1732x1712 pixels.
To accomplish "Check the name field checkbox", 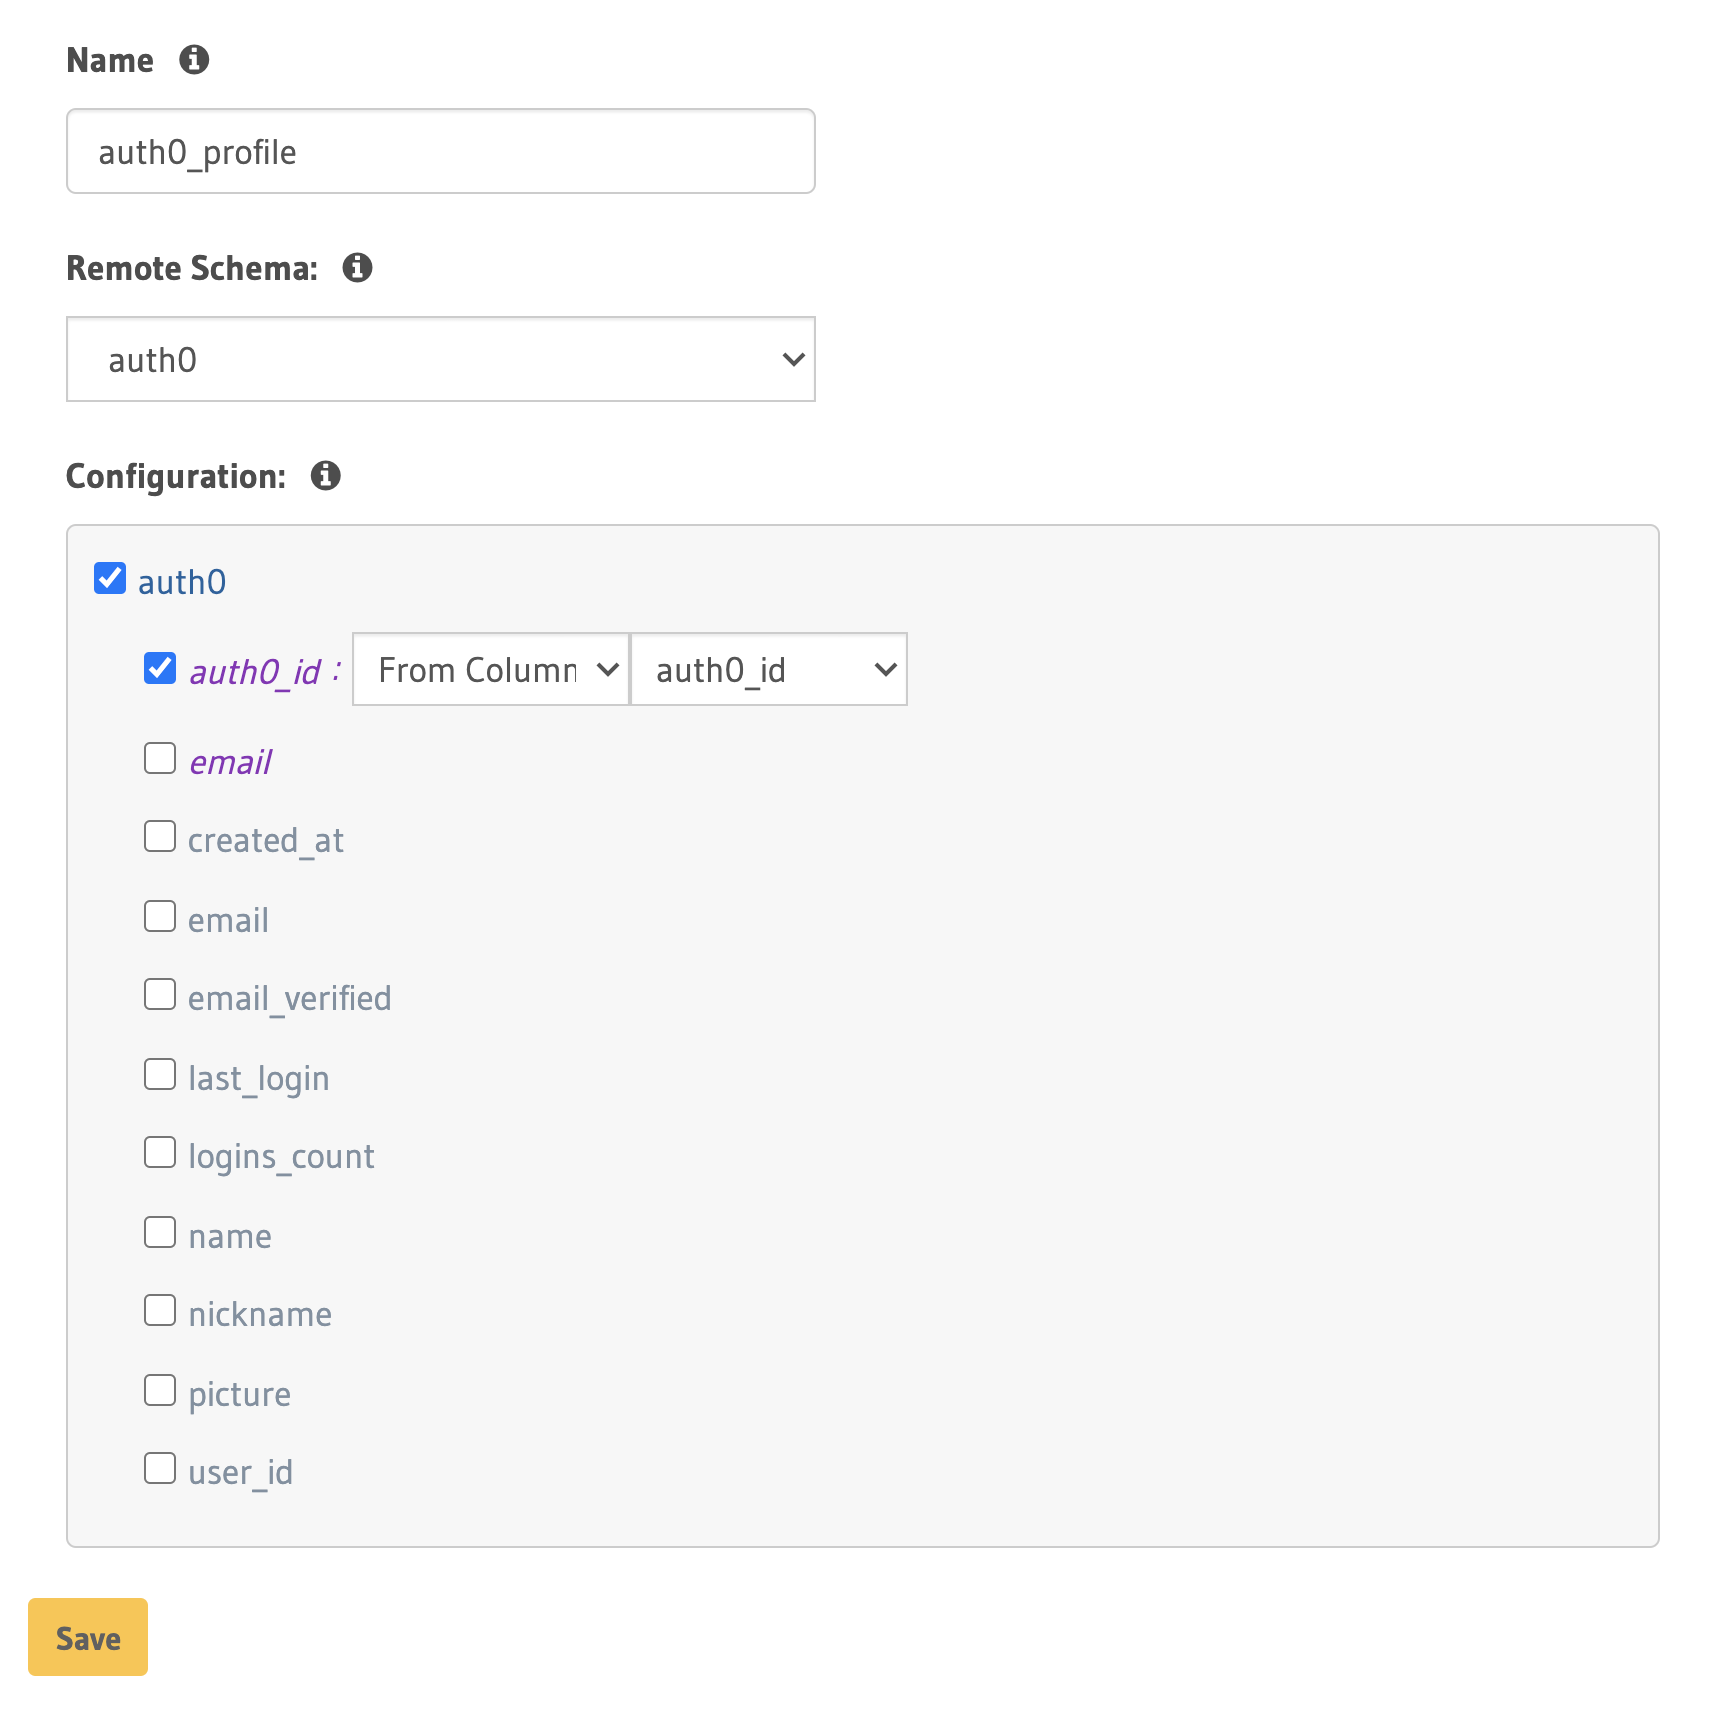I will click(160, 1233).
